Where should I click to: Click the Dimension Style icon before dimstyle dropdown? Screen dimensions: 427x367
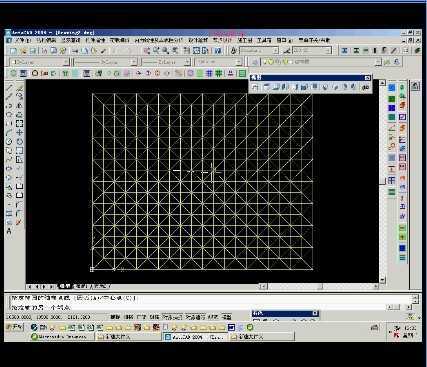(287, 51)
